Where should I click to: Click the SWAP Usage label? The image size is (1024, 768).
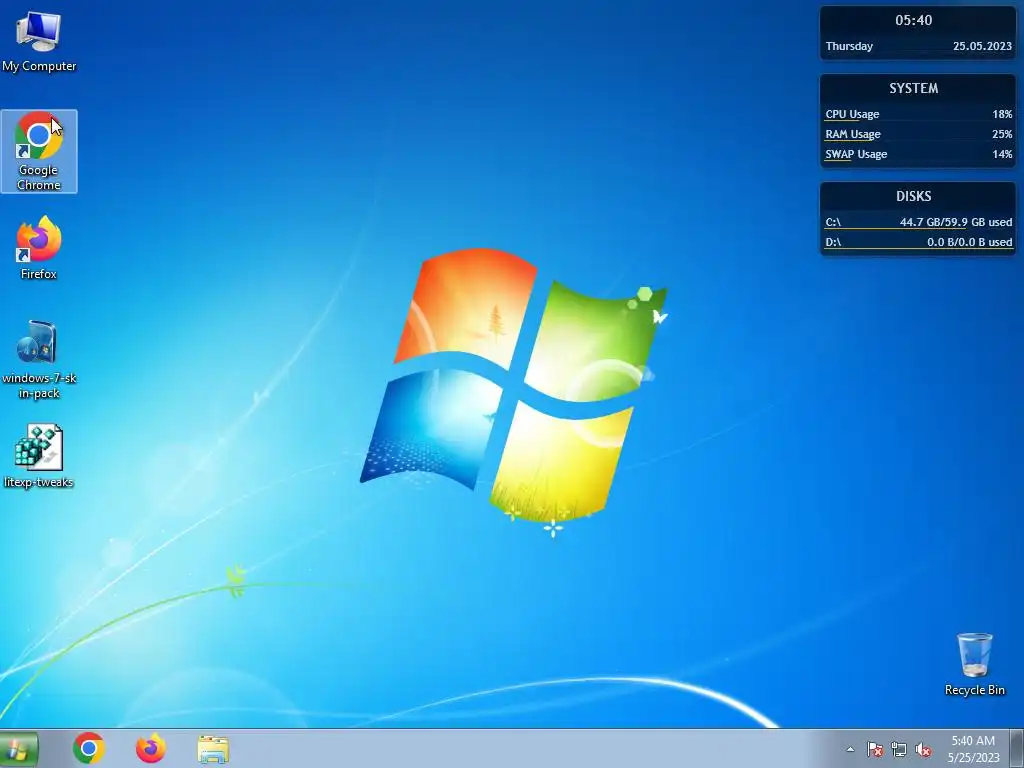click(x=856, y=155)
